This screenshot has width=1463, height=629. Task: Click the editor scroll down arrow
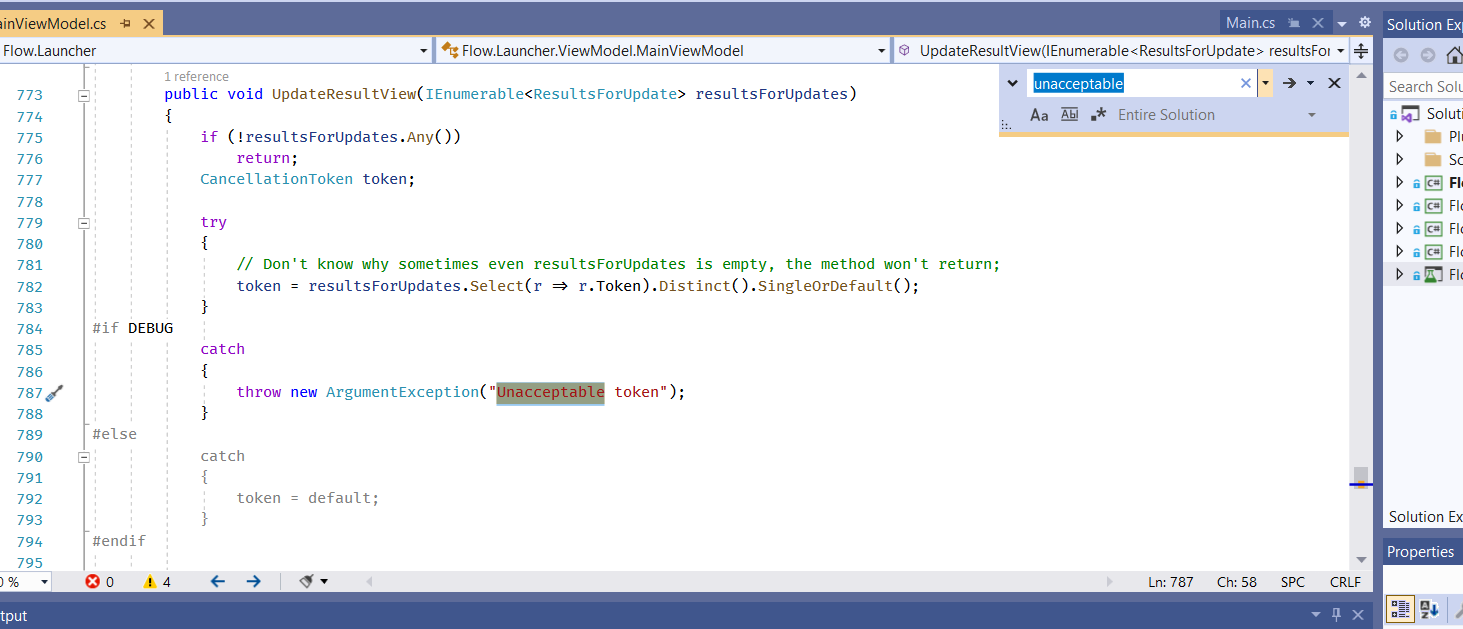[x=1360, y=560]
